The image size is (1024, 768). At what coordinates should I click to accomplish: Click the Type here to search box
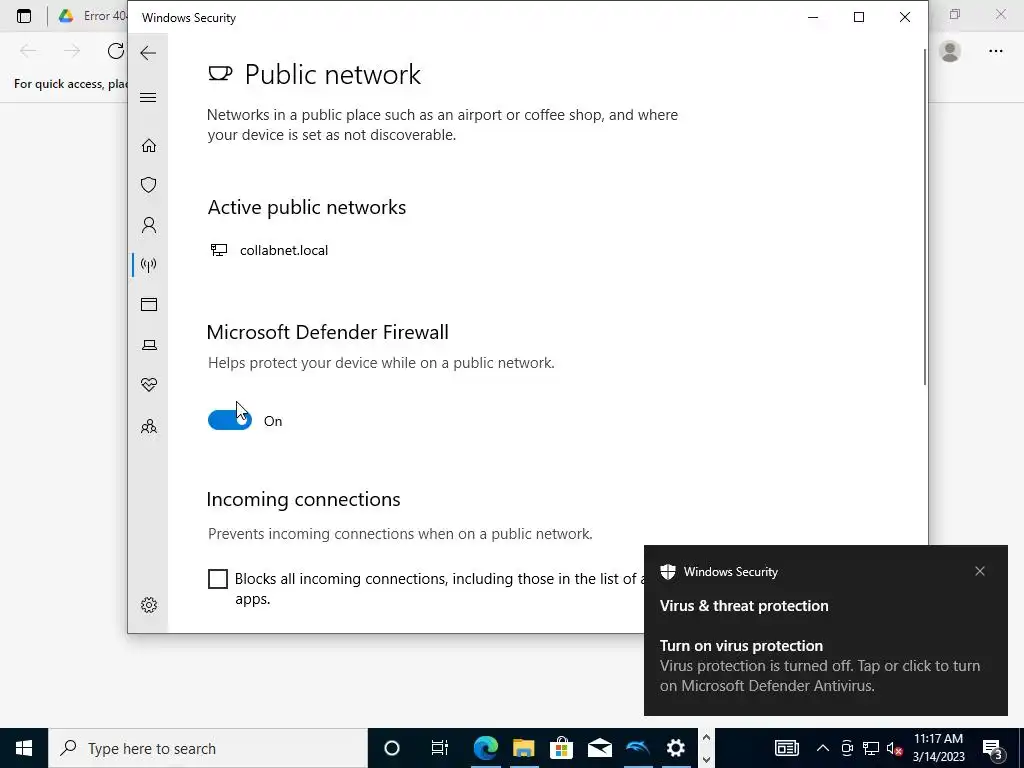208,748
